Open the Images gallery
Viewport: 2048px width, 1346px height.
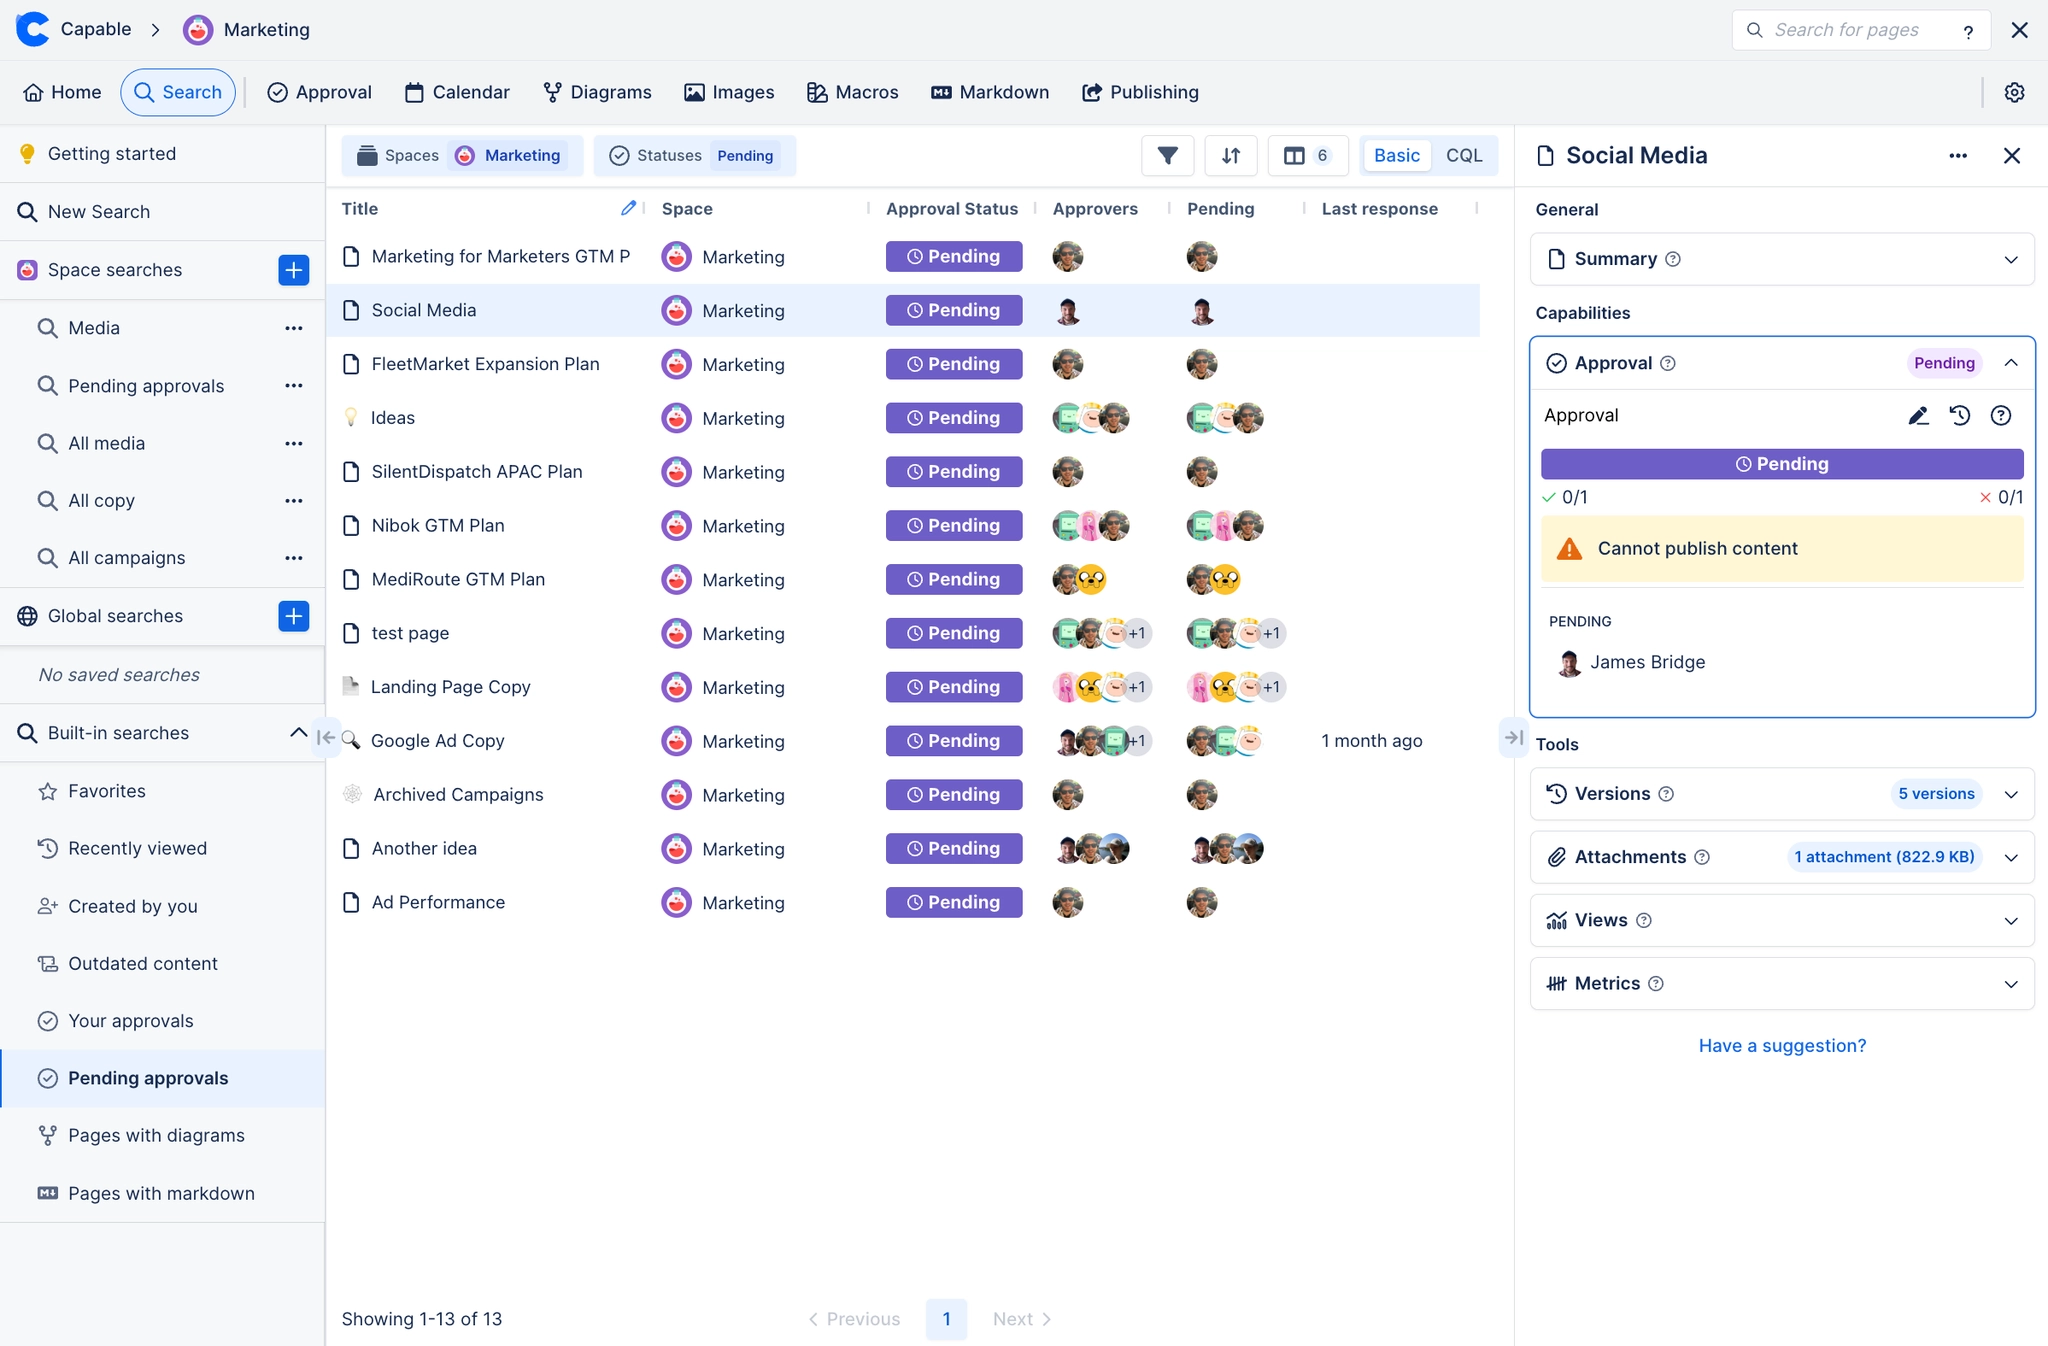729,92
